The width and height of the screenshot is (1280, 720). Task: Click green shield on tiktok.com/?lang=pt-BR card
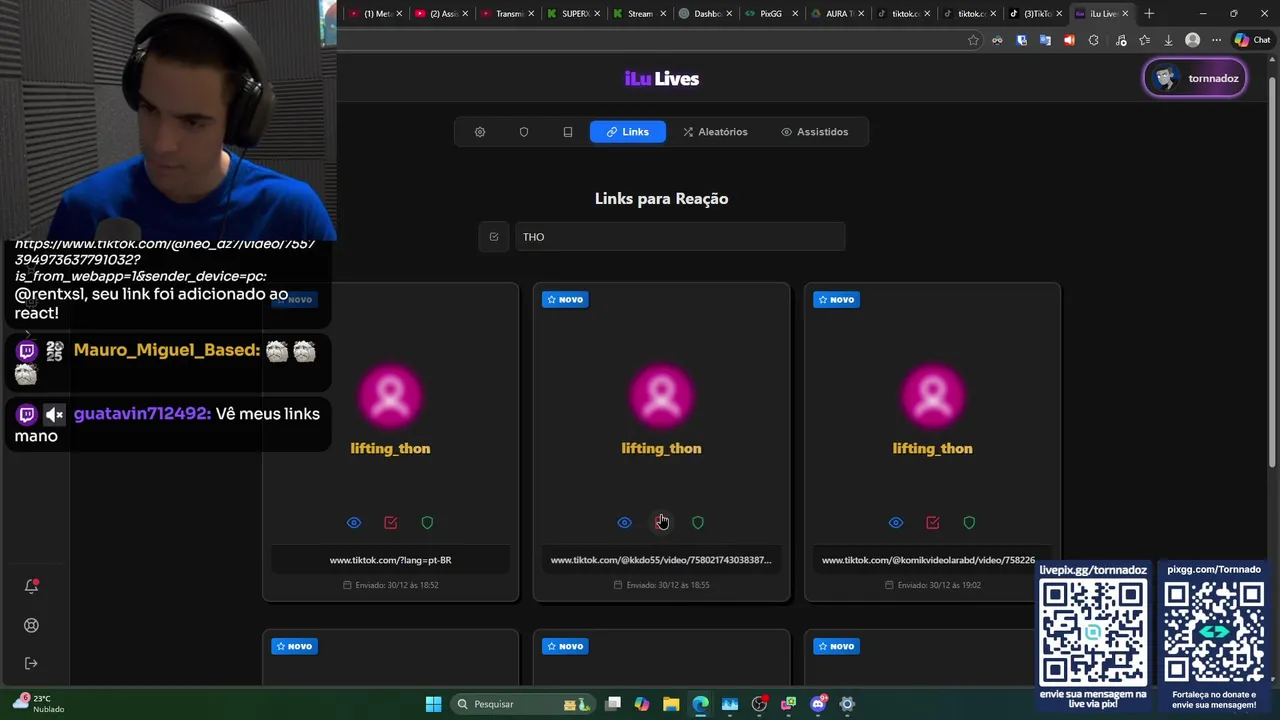(x=427, y=523)
